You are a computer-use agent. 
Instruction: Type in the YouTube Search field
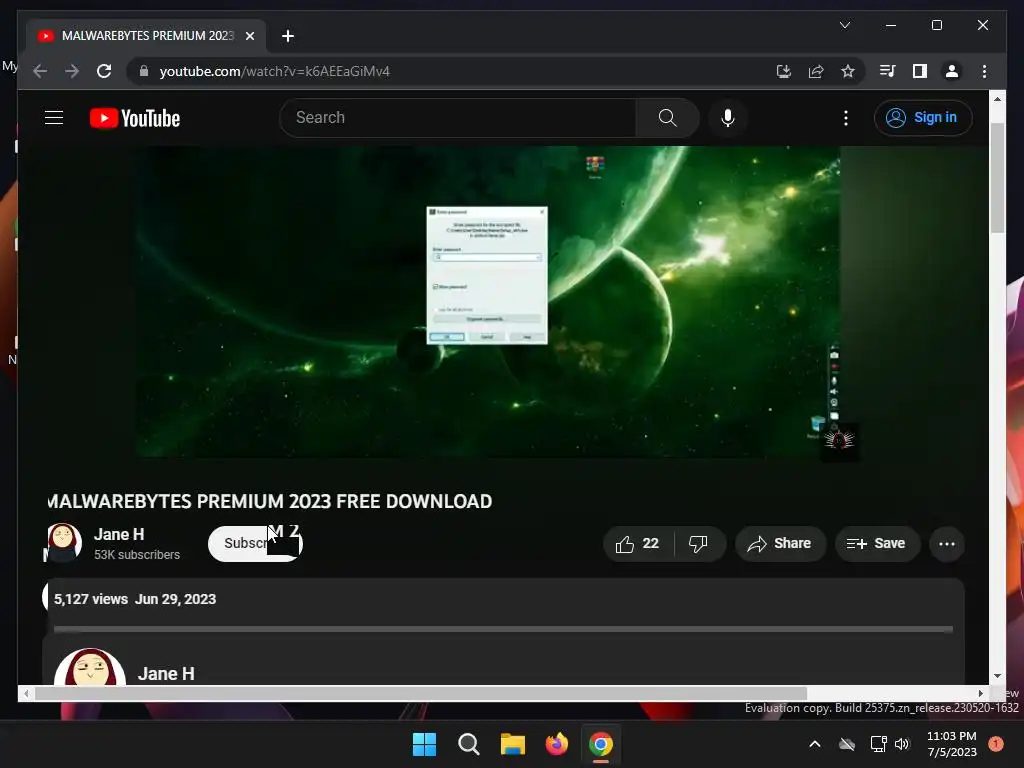[x=459, y=118]
